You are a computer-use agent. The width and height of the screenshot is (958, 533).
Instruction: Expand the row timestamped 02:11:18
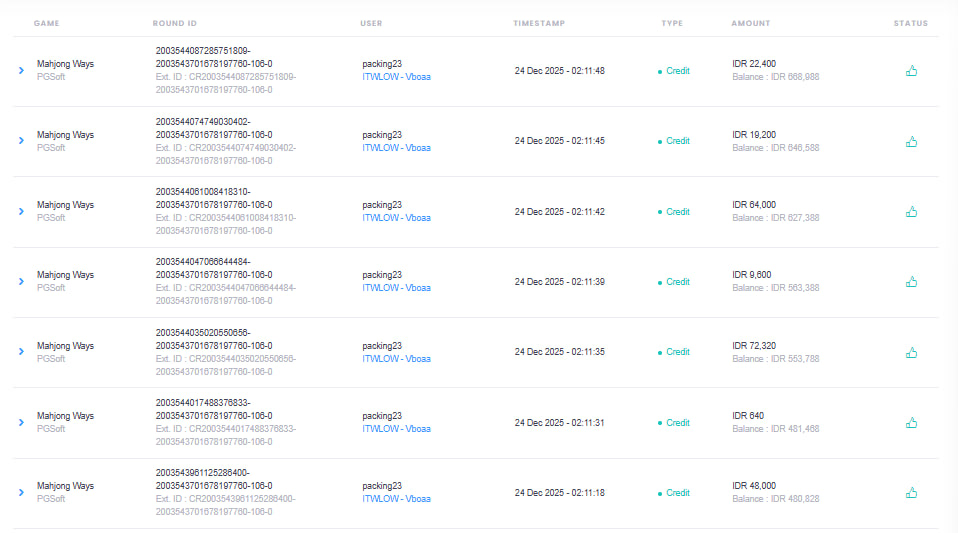21,492
